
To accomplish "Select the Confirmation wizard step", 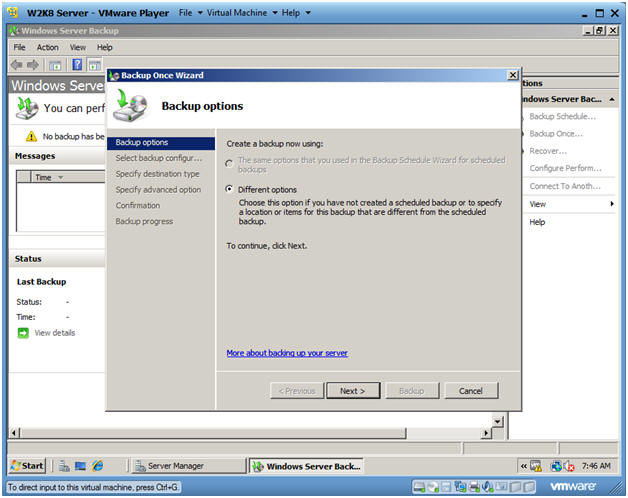I will point(138,206).
